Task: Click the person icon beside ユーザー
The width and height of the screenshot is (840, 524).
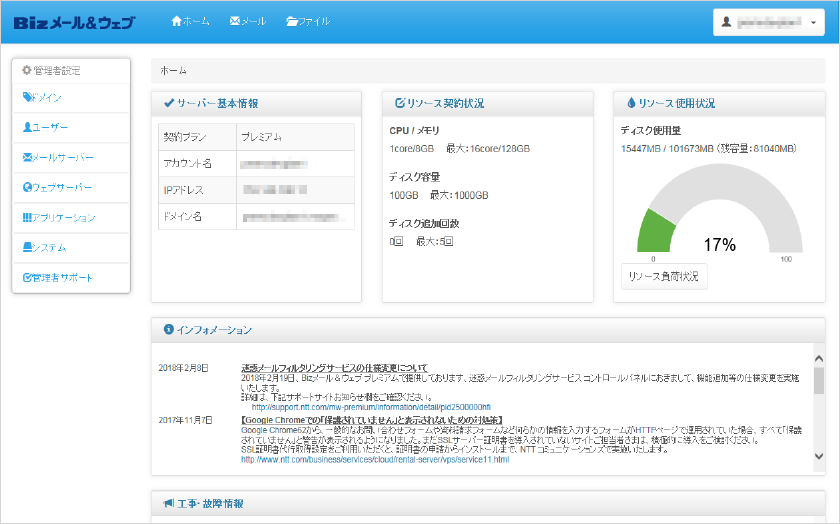Action: coord(27,127)
